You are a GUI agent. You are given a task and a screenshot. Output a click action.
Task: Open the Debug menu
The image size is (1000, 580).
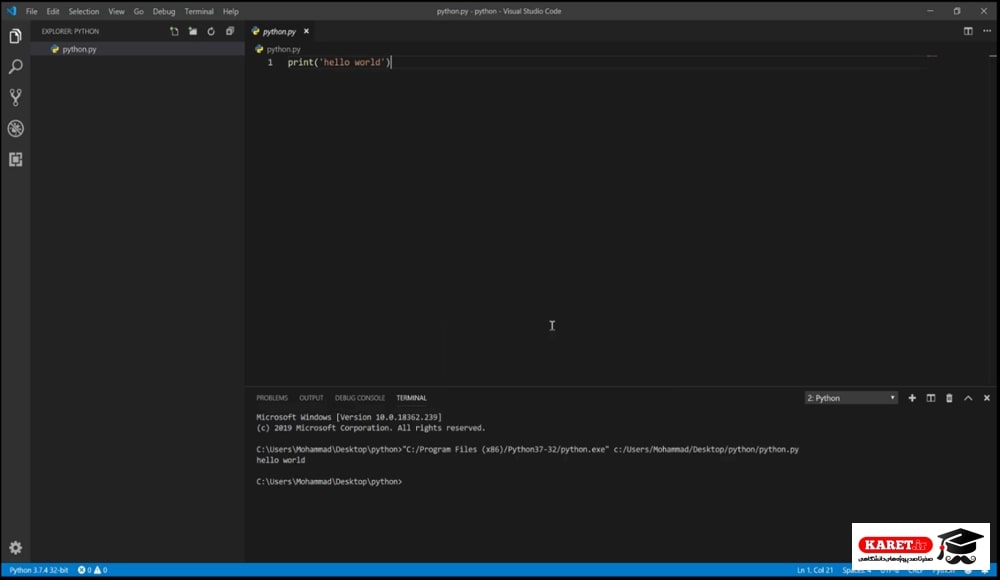coord(164,11)
